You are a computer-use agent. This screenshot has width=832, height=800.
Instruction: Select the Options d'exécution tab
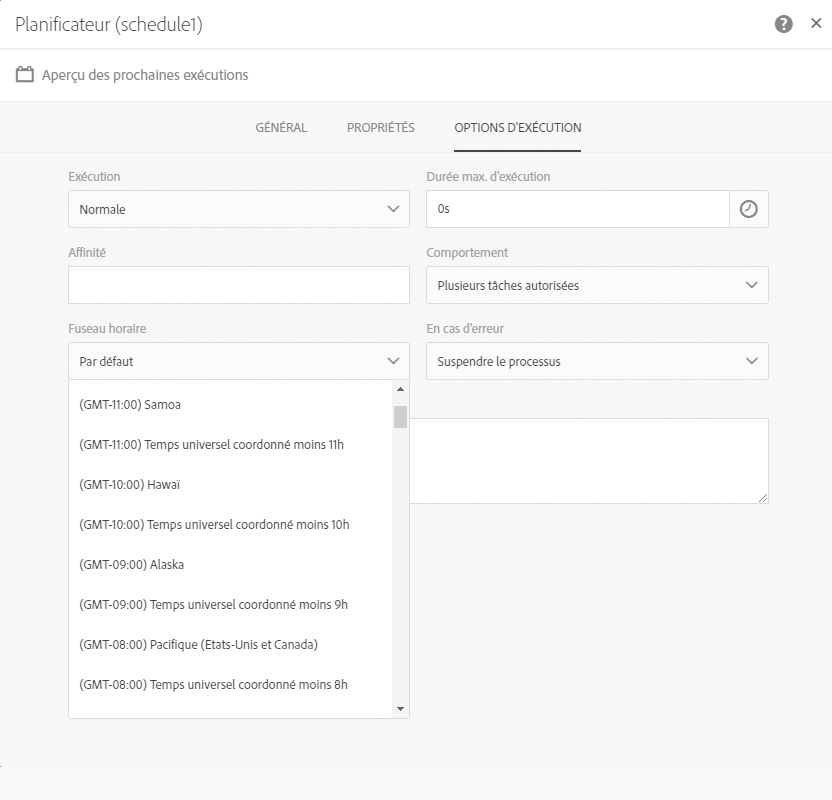pos(517,128)
